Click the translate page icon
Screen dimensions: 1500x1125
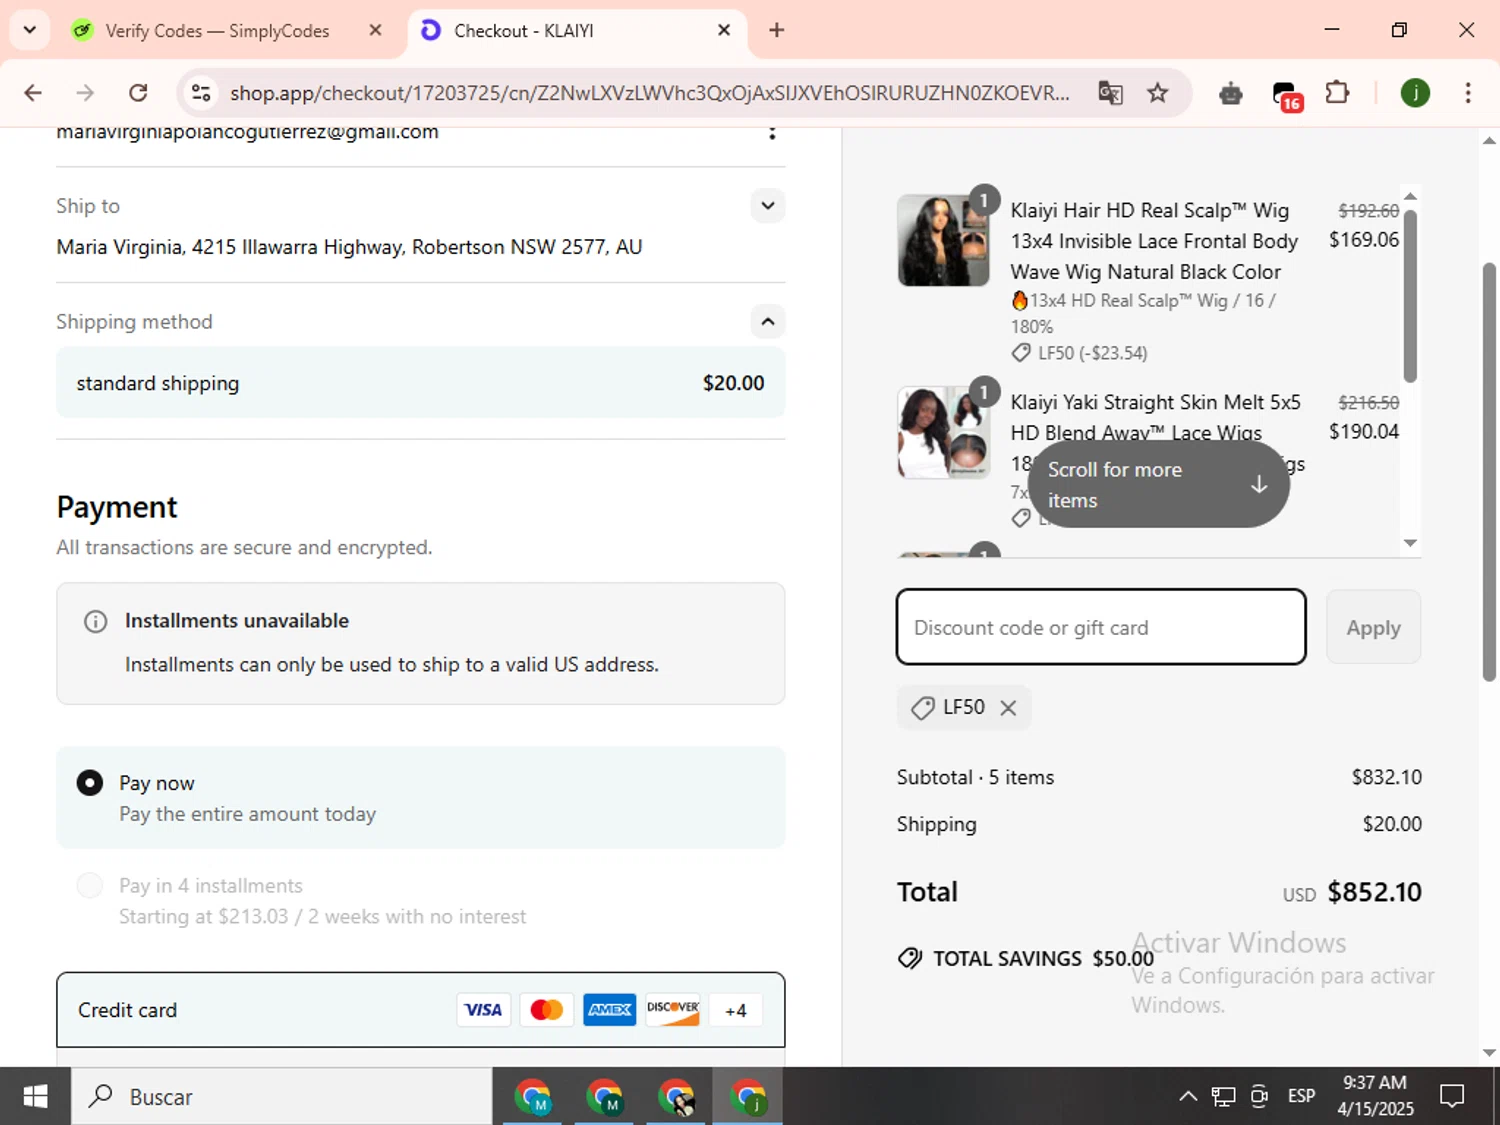click(1110, 93)
